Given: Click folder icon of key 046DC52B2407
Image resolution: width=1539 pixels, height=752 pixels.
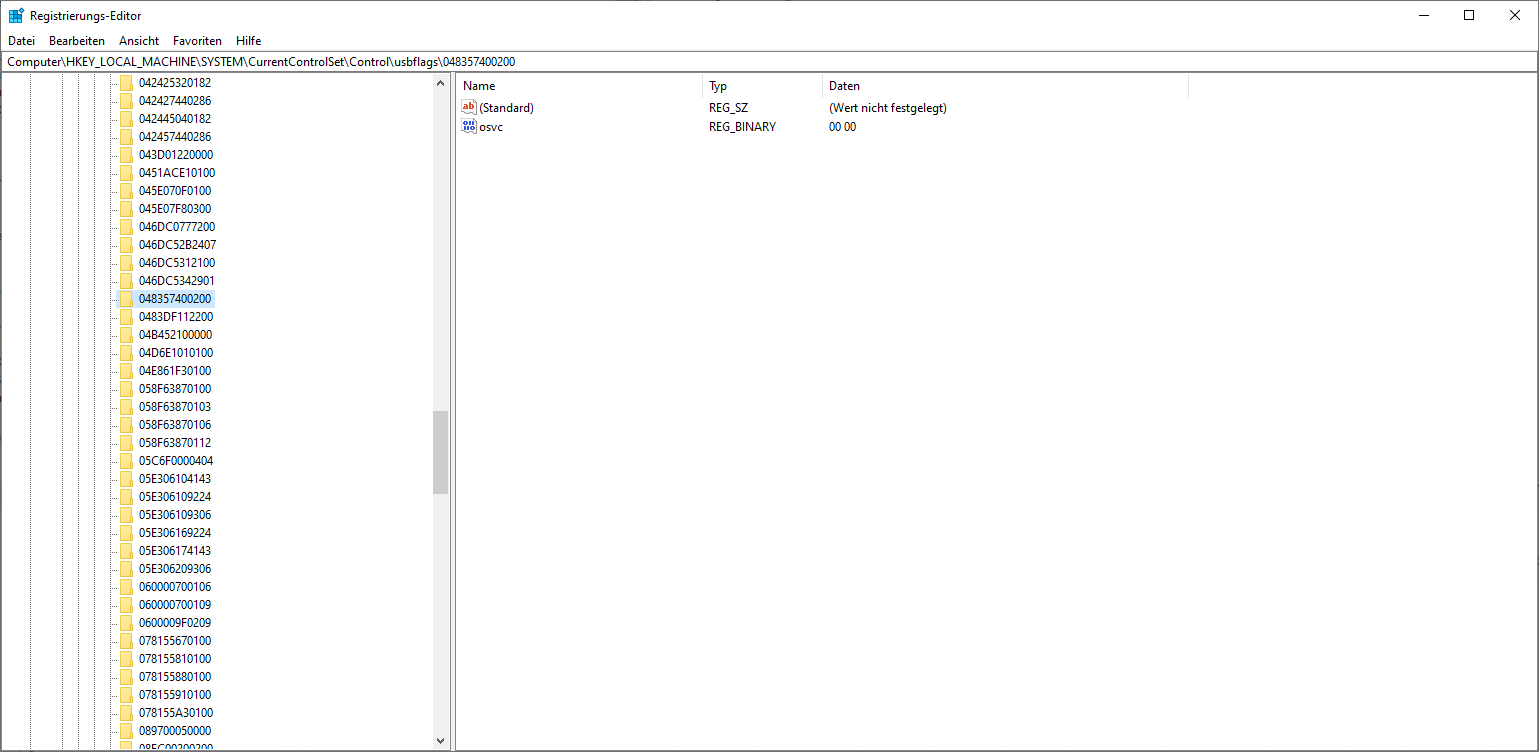Looking at the screenshot, I should pyautogui.click(x=126, y=245).
